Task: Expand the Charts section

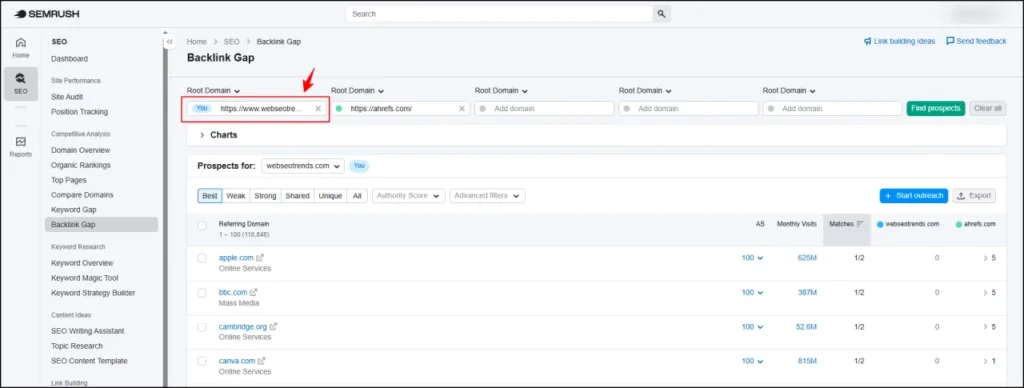Action: 218,135
